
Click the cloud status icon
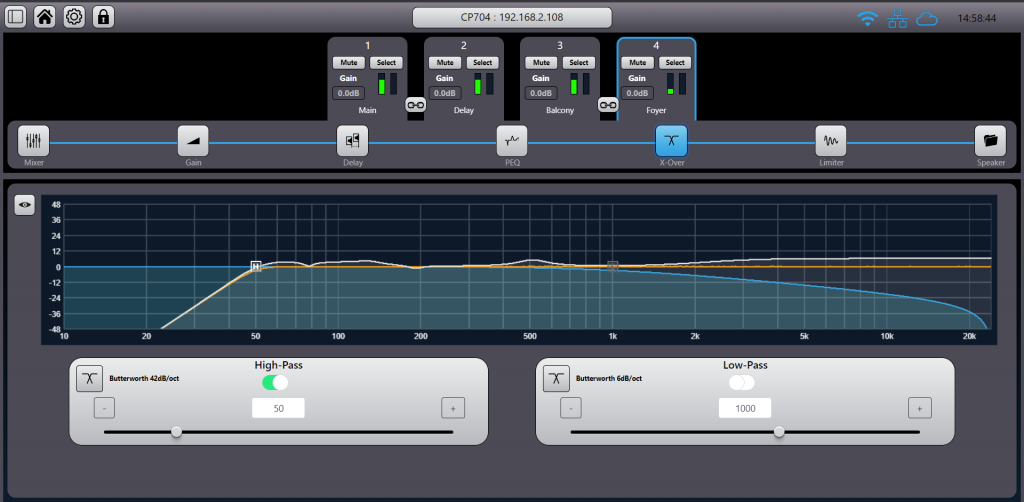click(927, 19)
